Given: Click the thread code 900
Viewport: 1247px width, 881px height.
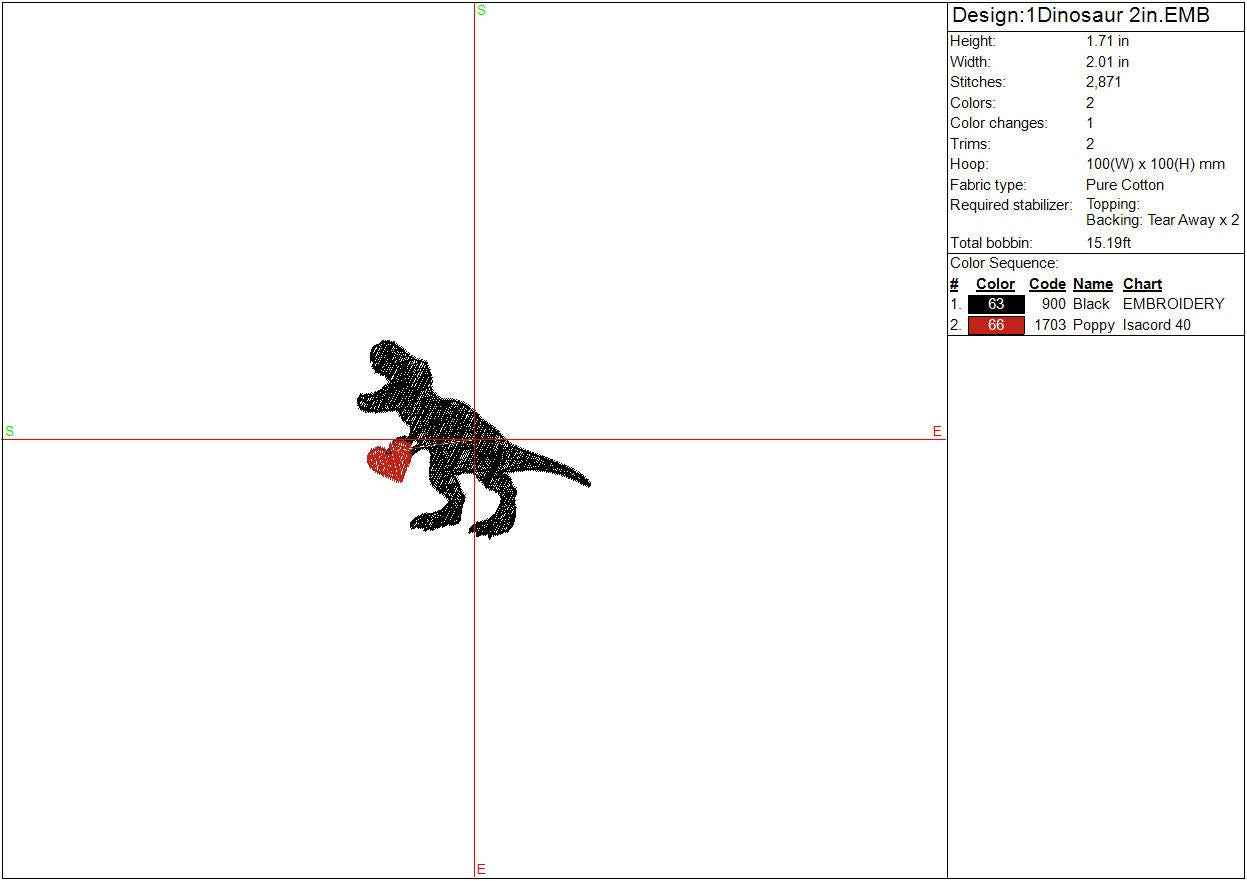Looking at the screenshot, I should click(1053, 304).
